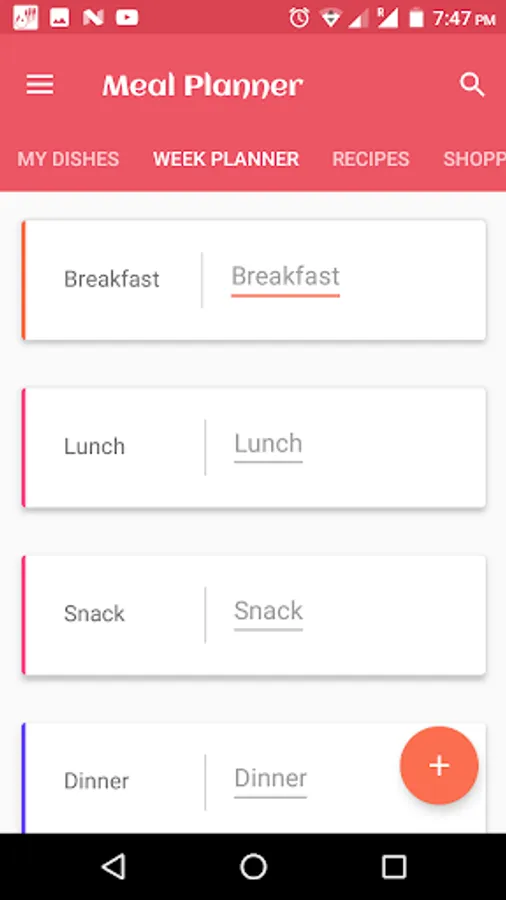The height and width of the screenshot is (900, 506).
Task: Open the Recipes tab
Action: [x=371, y=159]
